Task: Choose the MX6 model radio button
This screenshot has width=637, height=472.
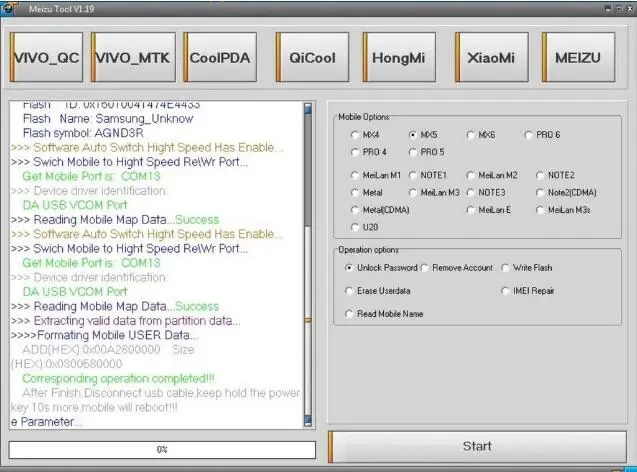Action: click(481, 134)
